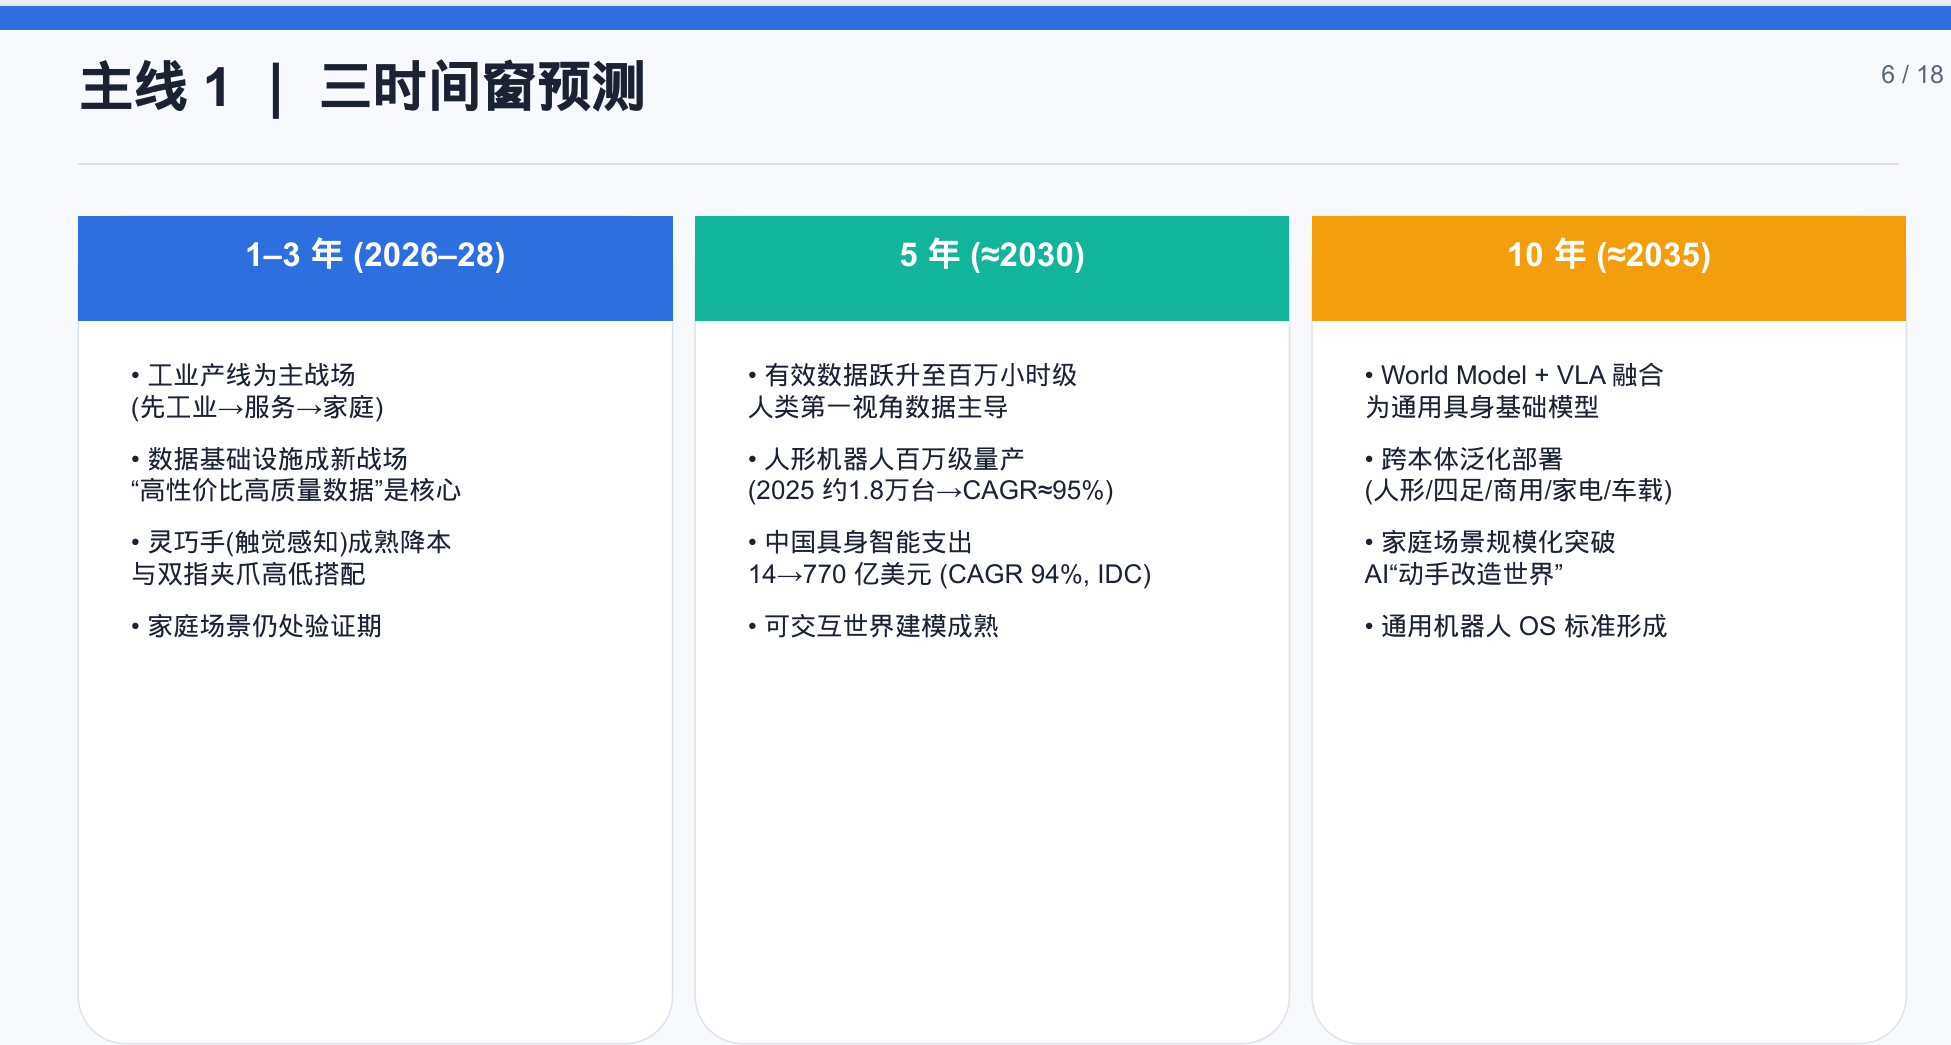The height and width of the screenshot is (1045, 1951).
Task: Click the line (2025 约1.8万台→CAGR≈95%)
Action: (931, 490)
